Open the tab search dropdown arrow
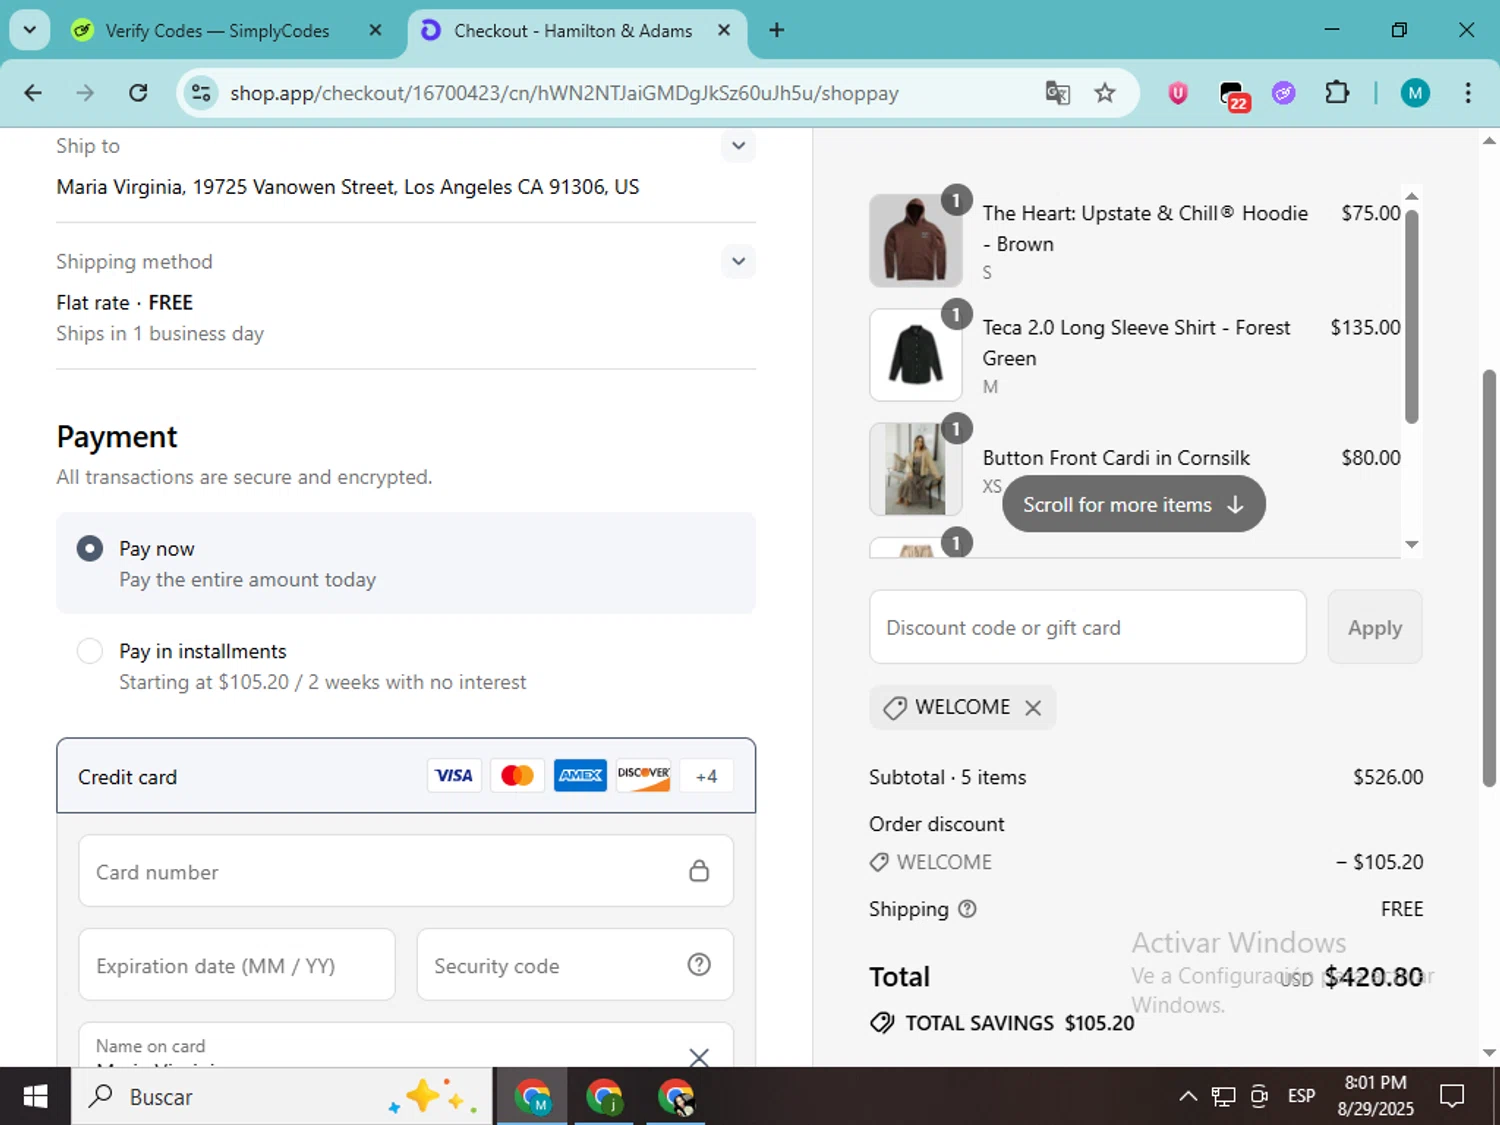This screenshot has height=1125, width=1500. 30,30
